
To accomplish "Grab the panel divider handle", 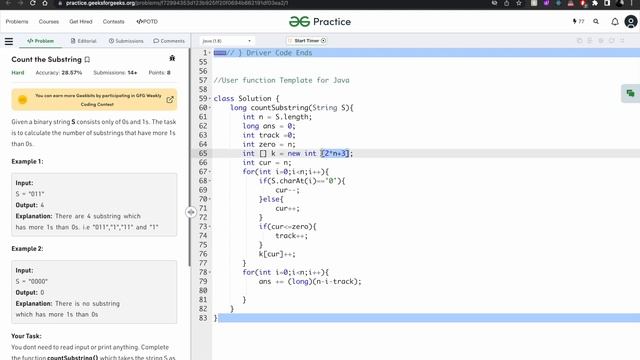I will point(191,212).
